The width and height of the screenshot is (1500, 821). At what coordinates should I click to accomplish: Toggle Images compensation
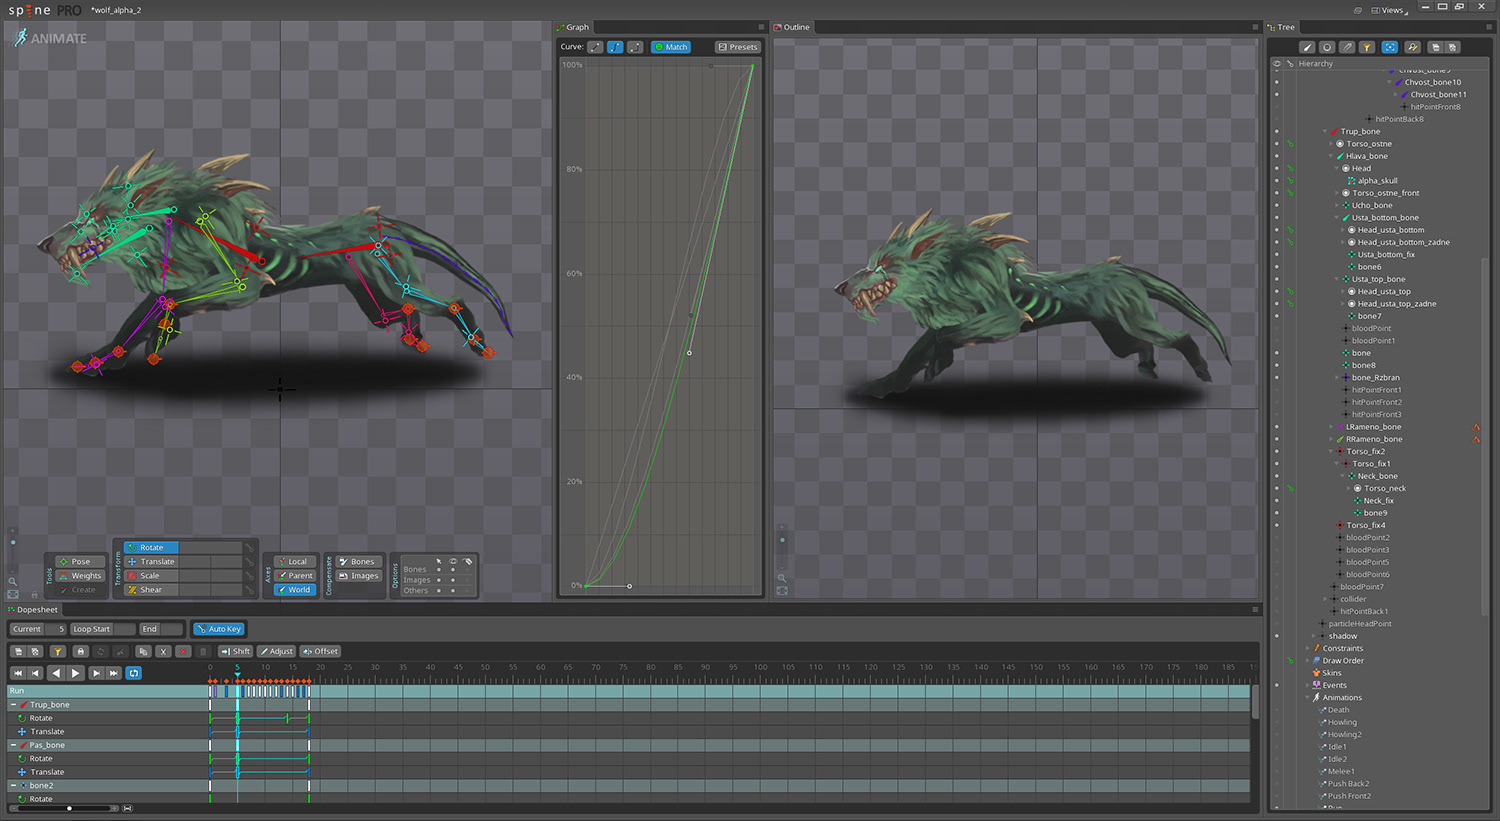[x=358, y=576]
